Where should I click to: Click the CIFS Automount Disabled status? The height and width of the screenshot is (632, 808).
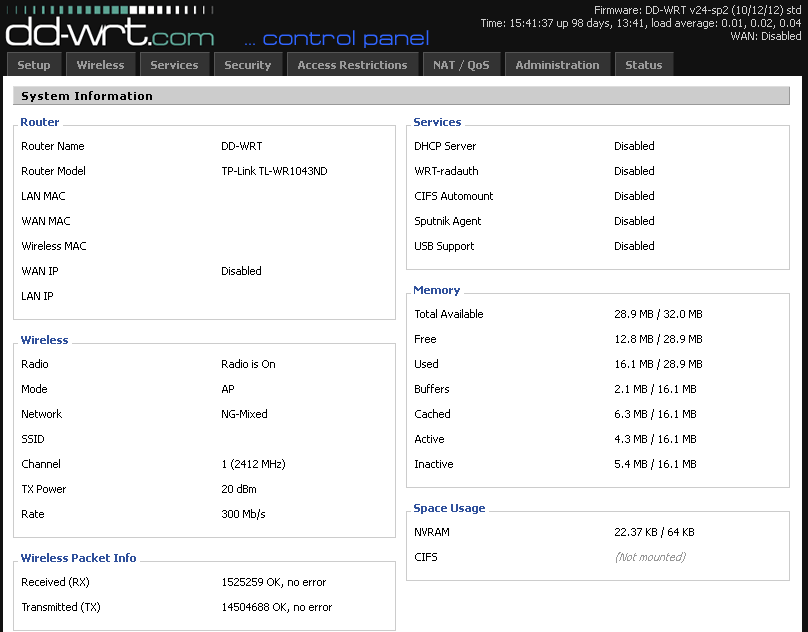pos(634,196)
